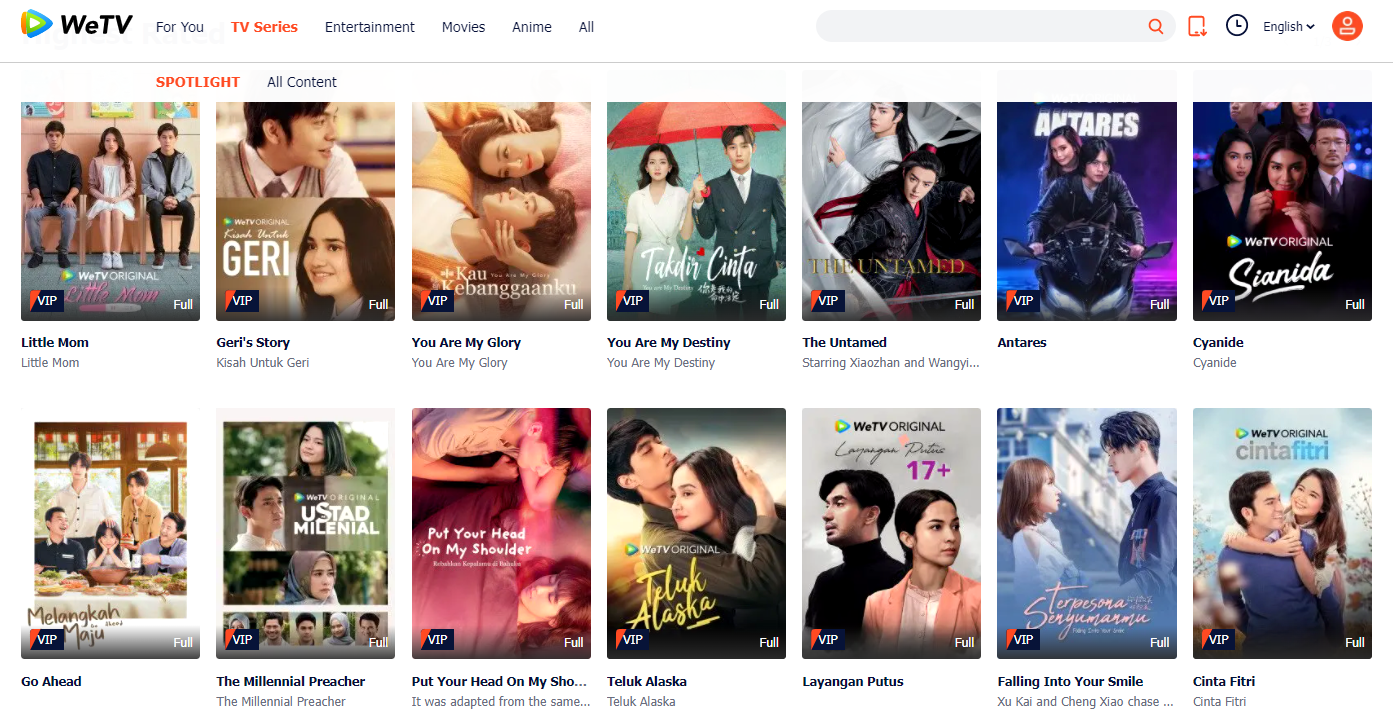Click the search magnifier icon

1156,27
